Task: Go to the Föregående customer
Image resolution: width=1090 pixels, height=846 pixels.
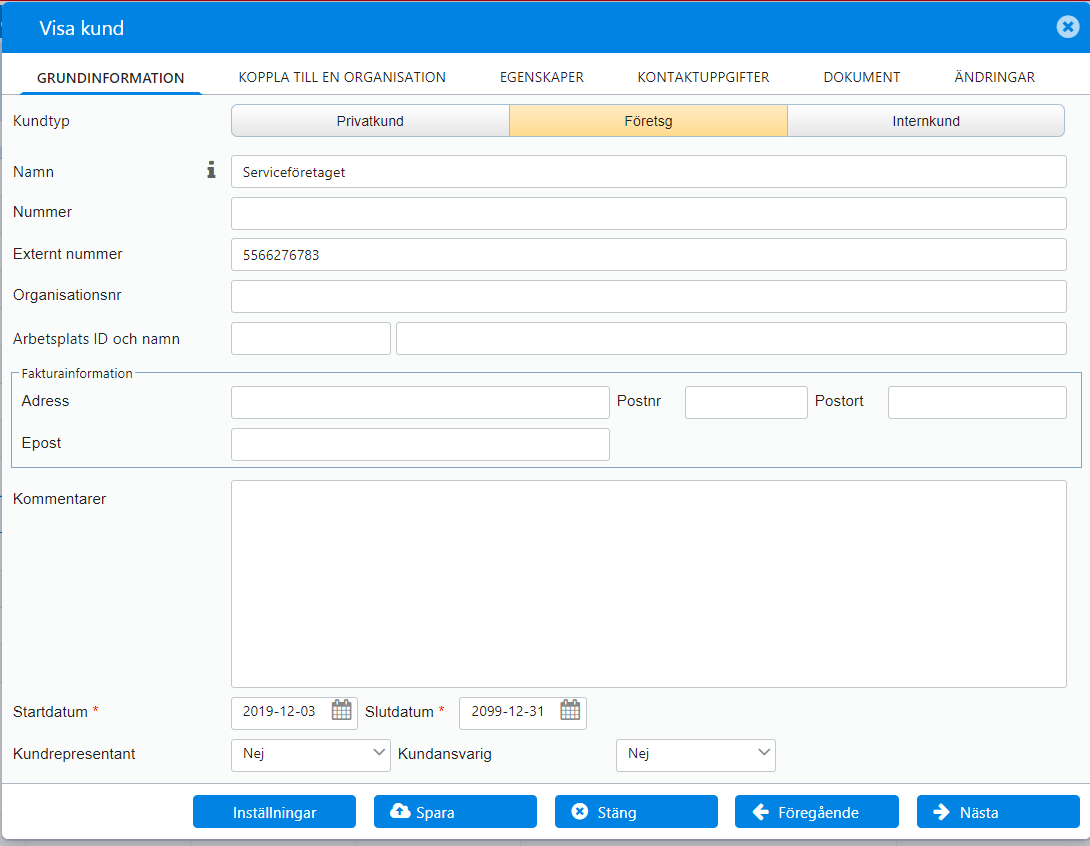Action: [817, 812]
